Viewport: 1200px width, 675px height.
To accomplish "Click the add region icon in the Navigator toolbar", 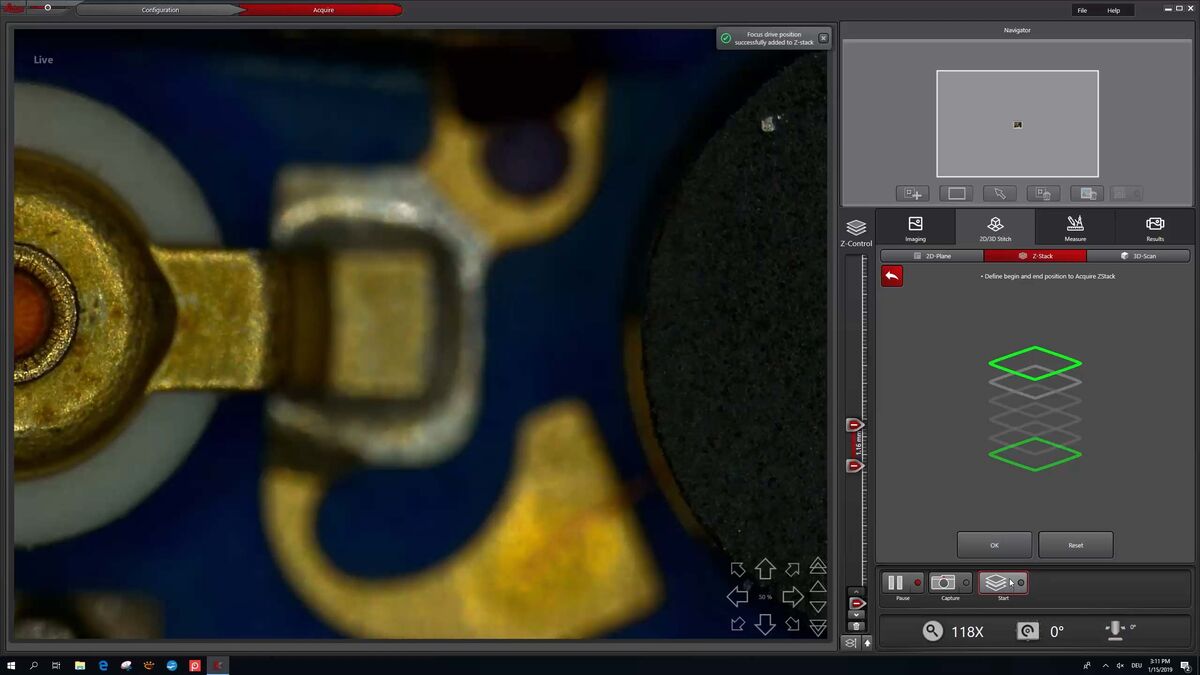I will [x=912, y=193].
